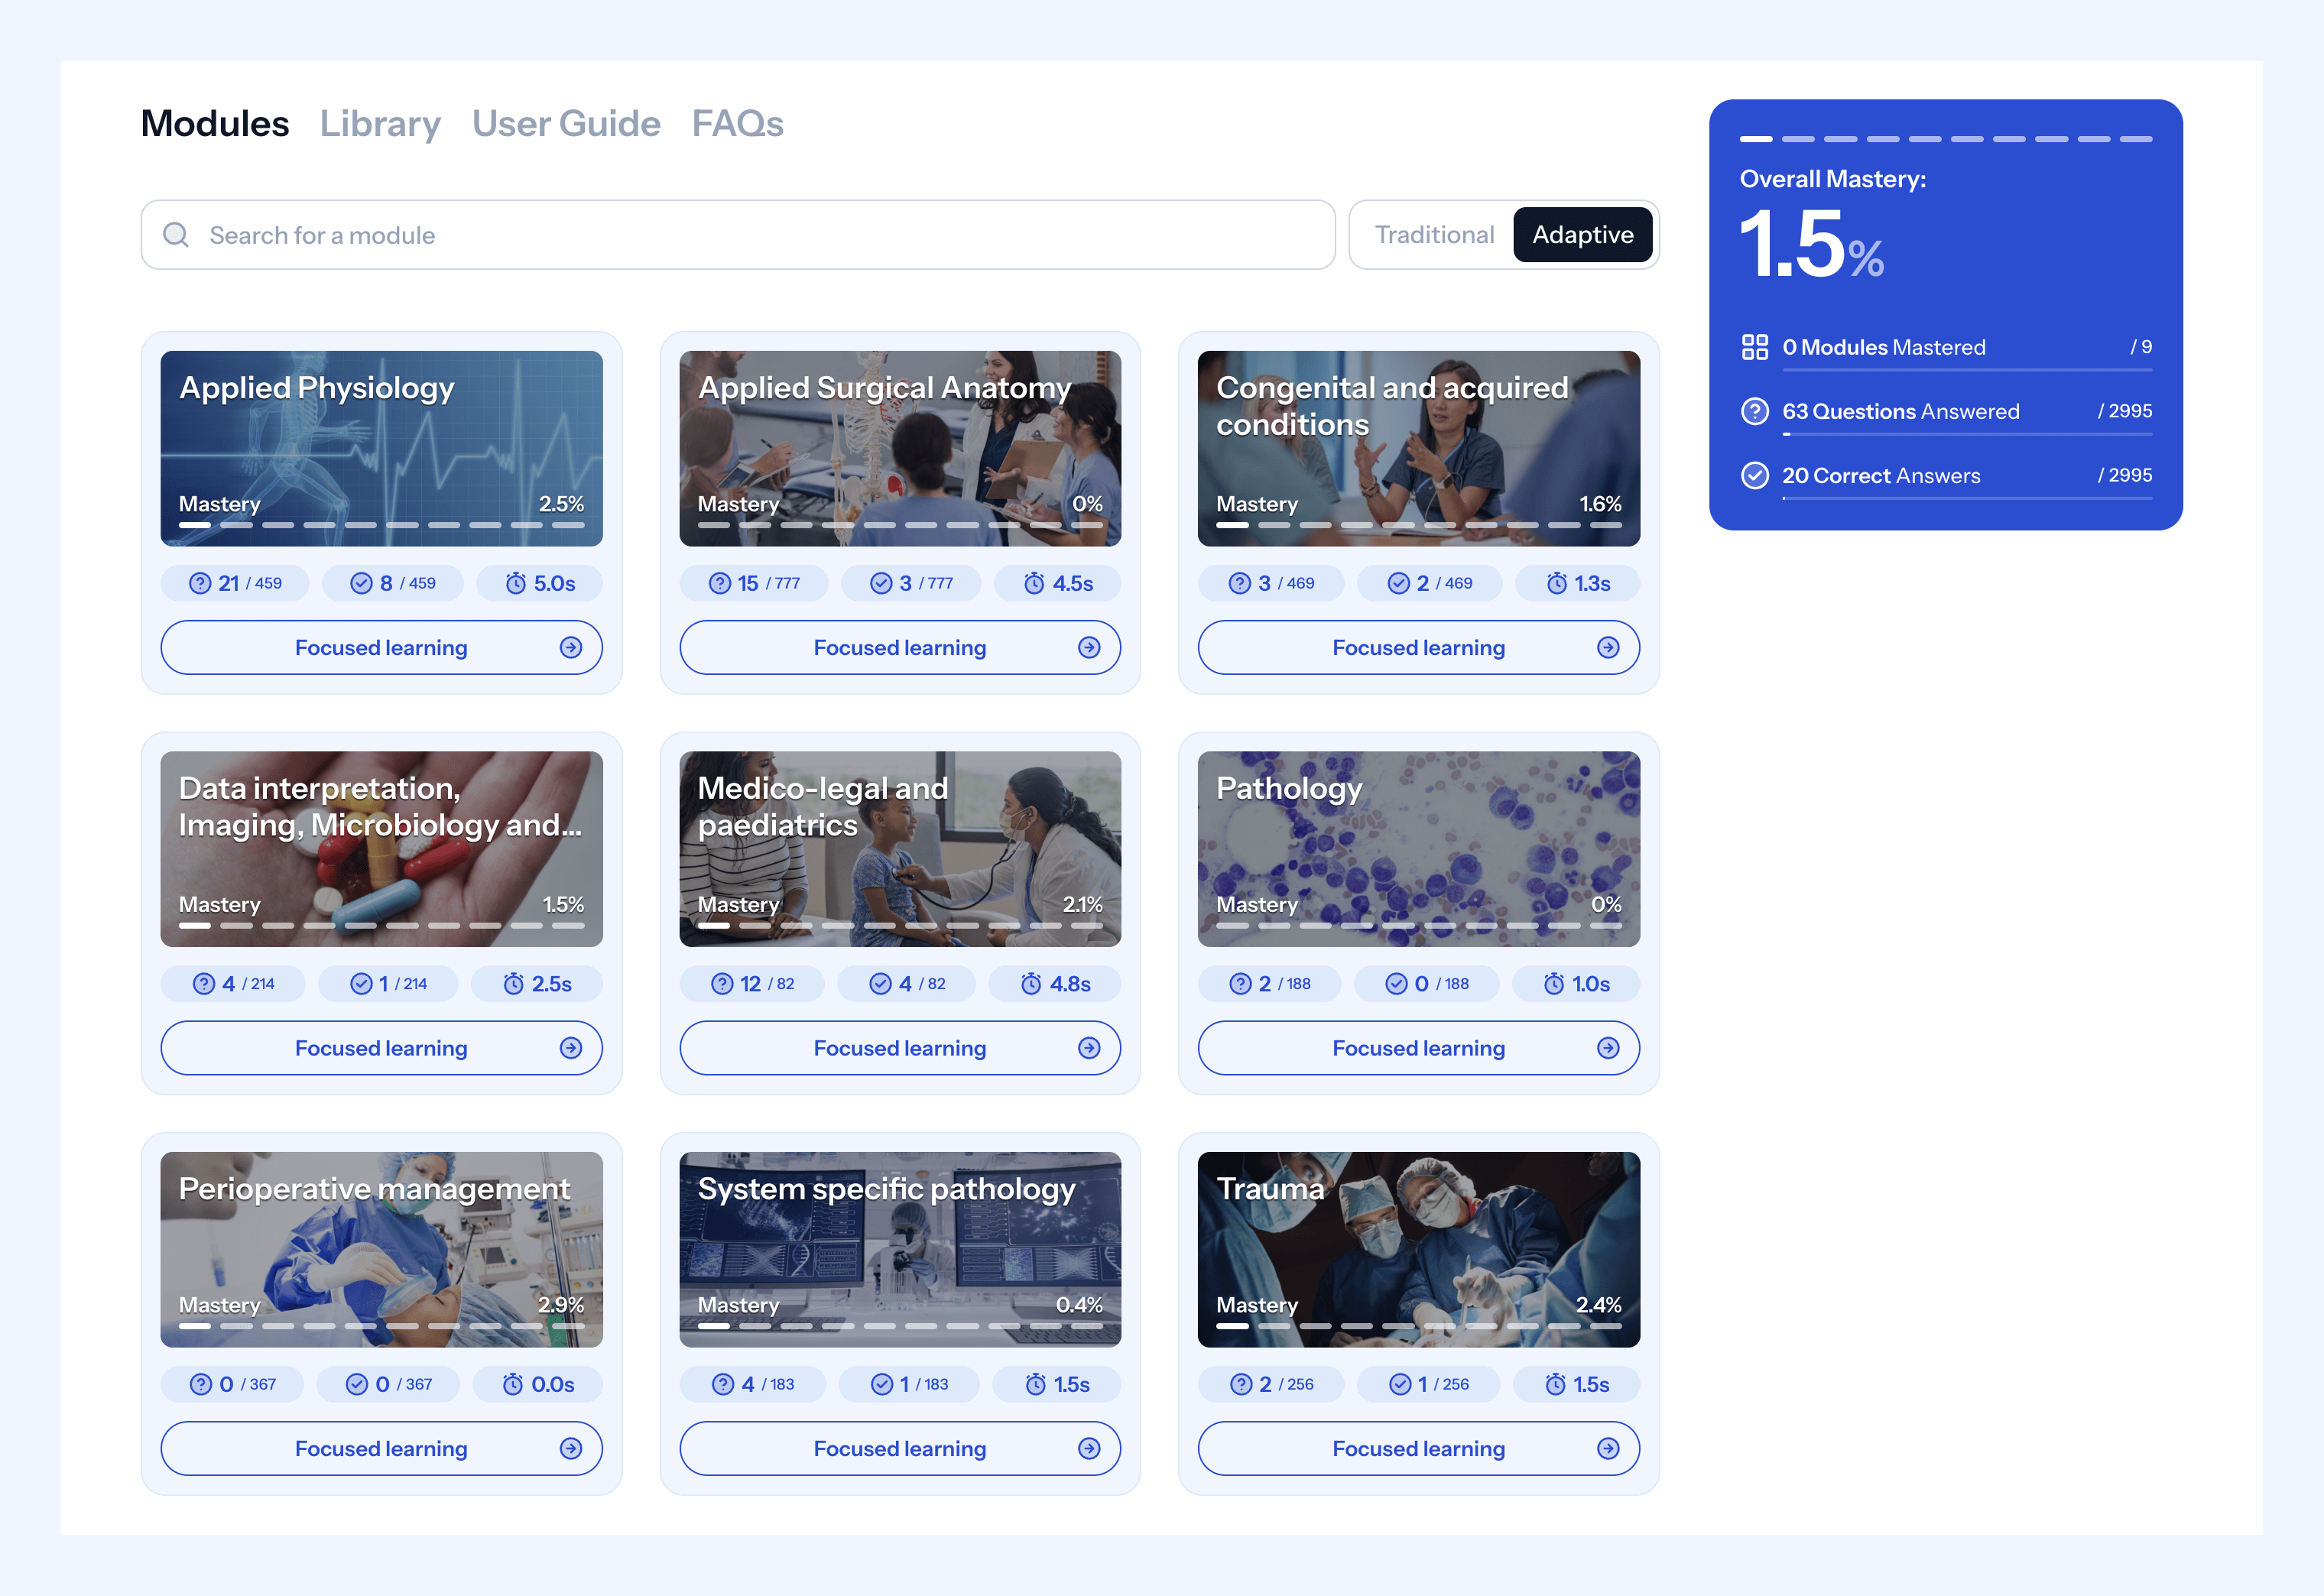Click System specific pathology timer icon
The image size is (2324, 1596).
pos(1036,1384)
